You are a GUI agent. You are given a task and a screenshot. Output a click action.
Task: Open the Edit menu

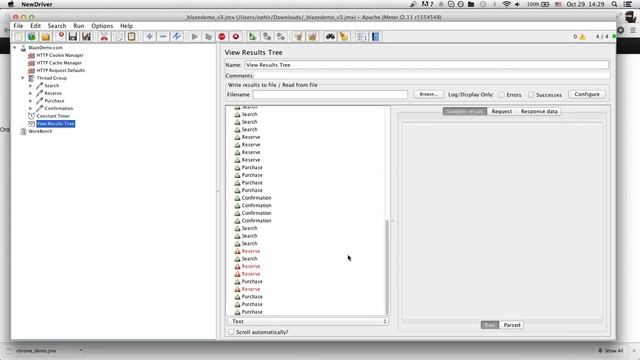[x=36, y=26]
